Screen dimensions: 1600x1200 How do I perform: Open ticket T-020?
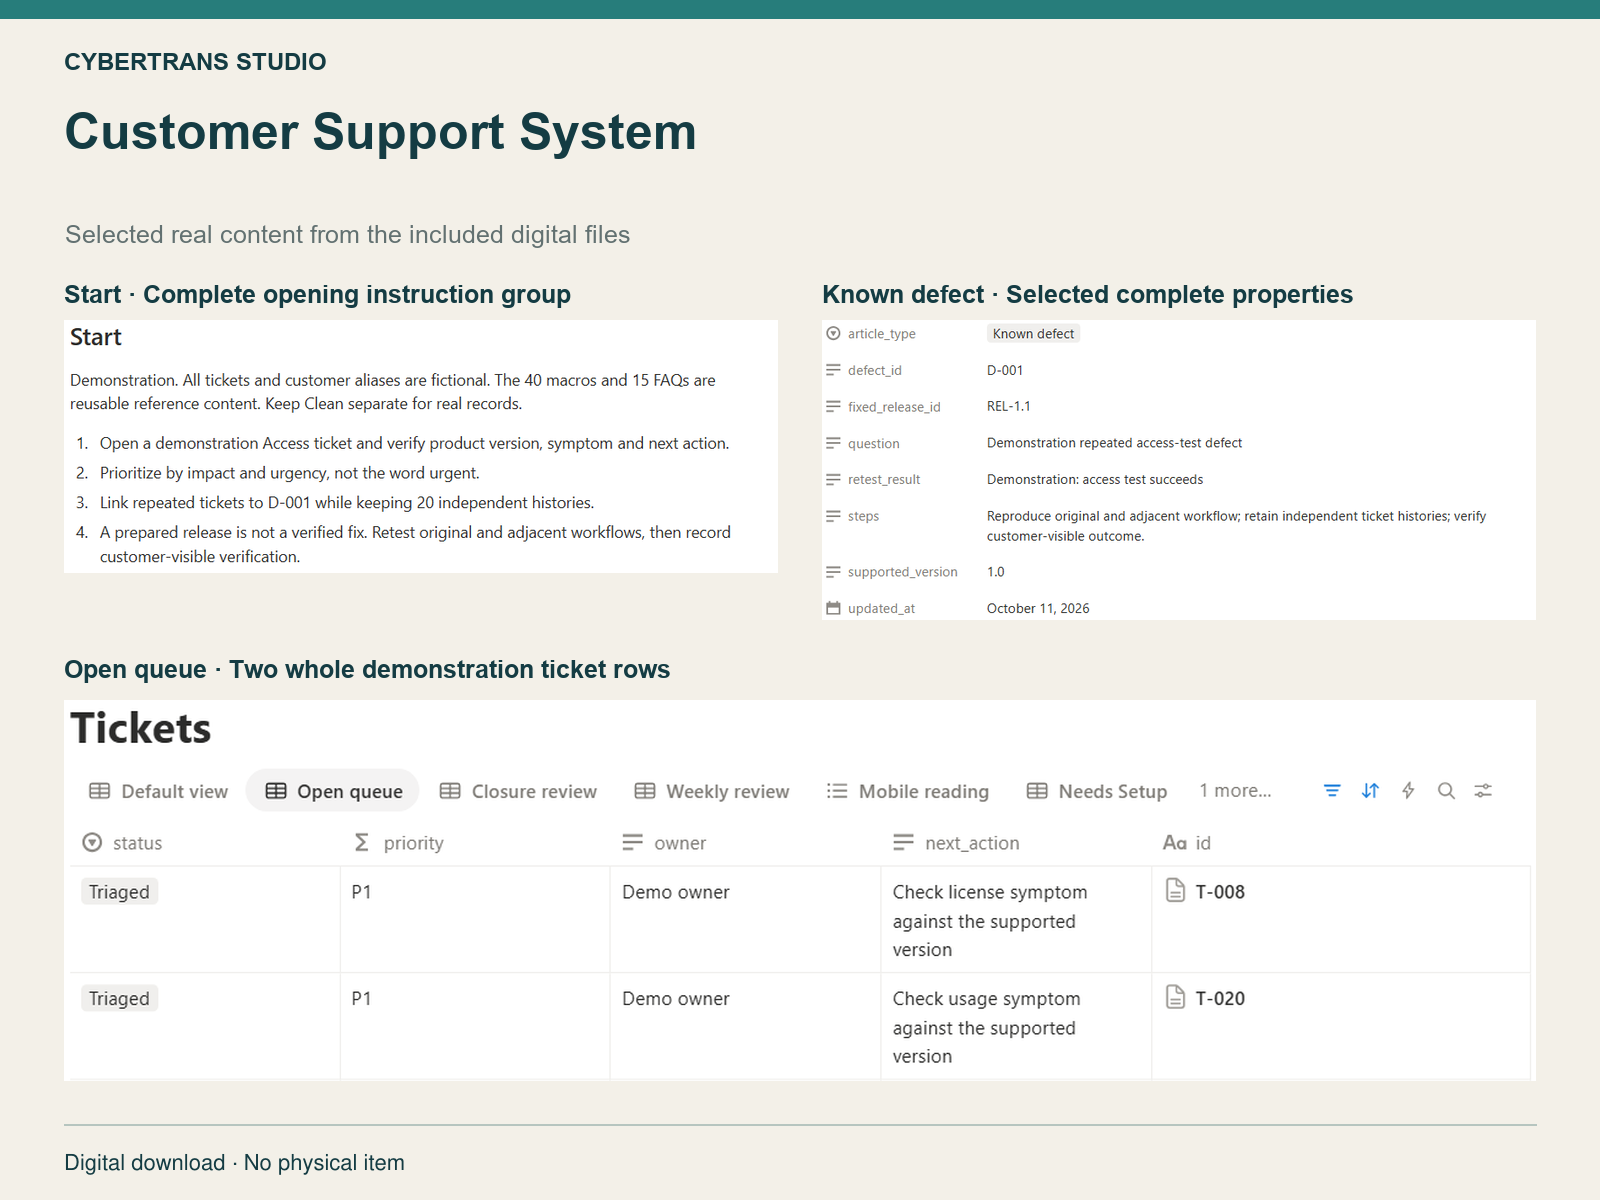point(1220,998)
